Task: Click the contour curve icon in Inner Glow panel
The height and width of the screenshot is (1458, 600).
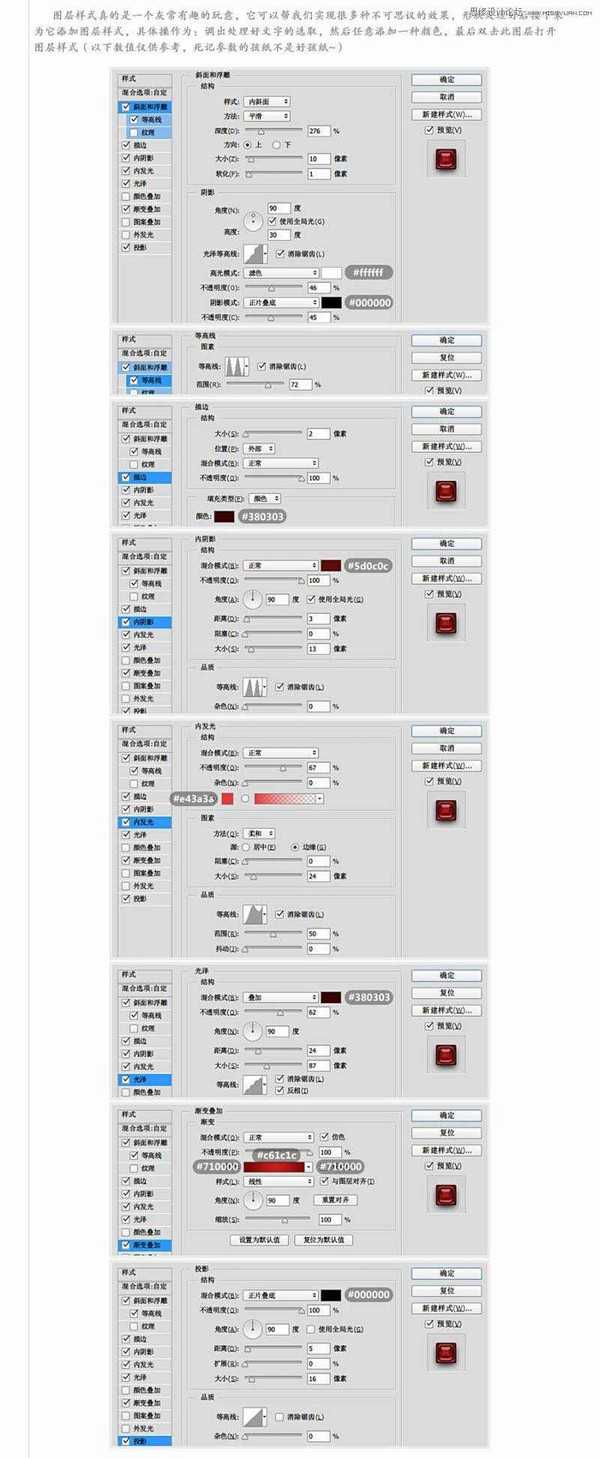Action: pyautogui.click(x=257, y=914)
